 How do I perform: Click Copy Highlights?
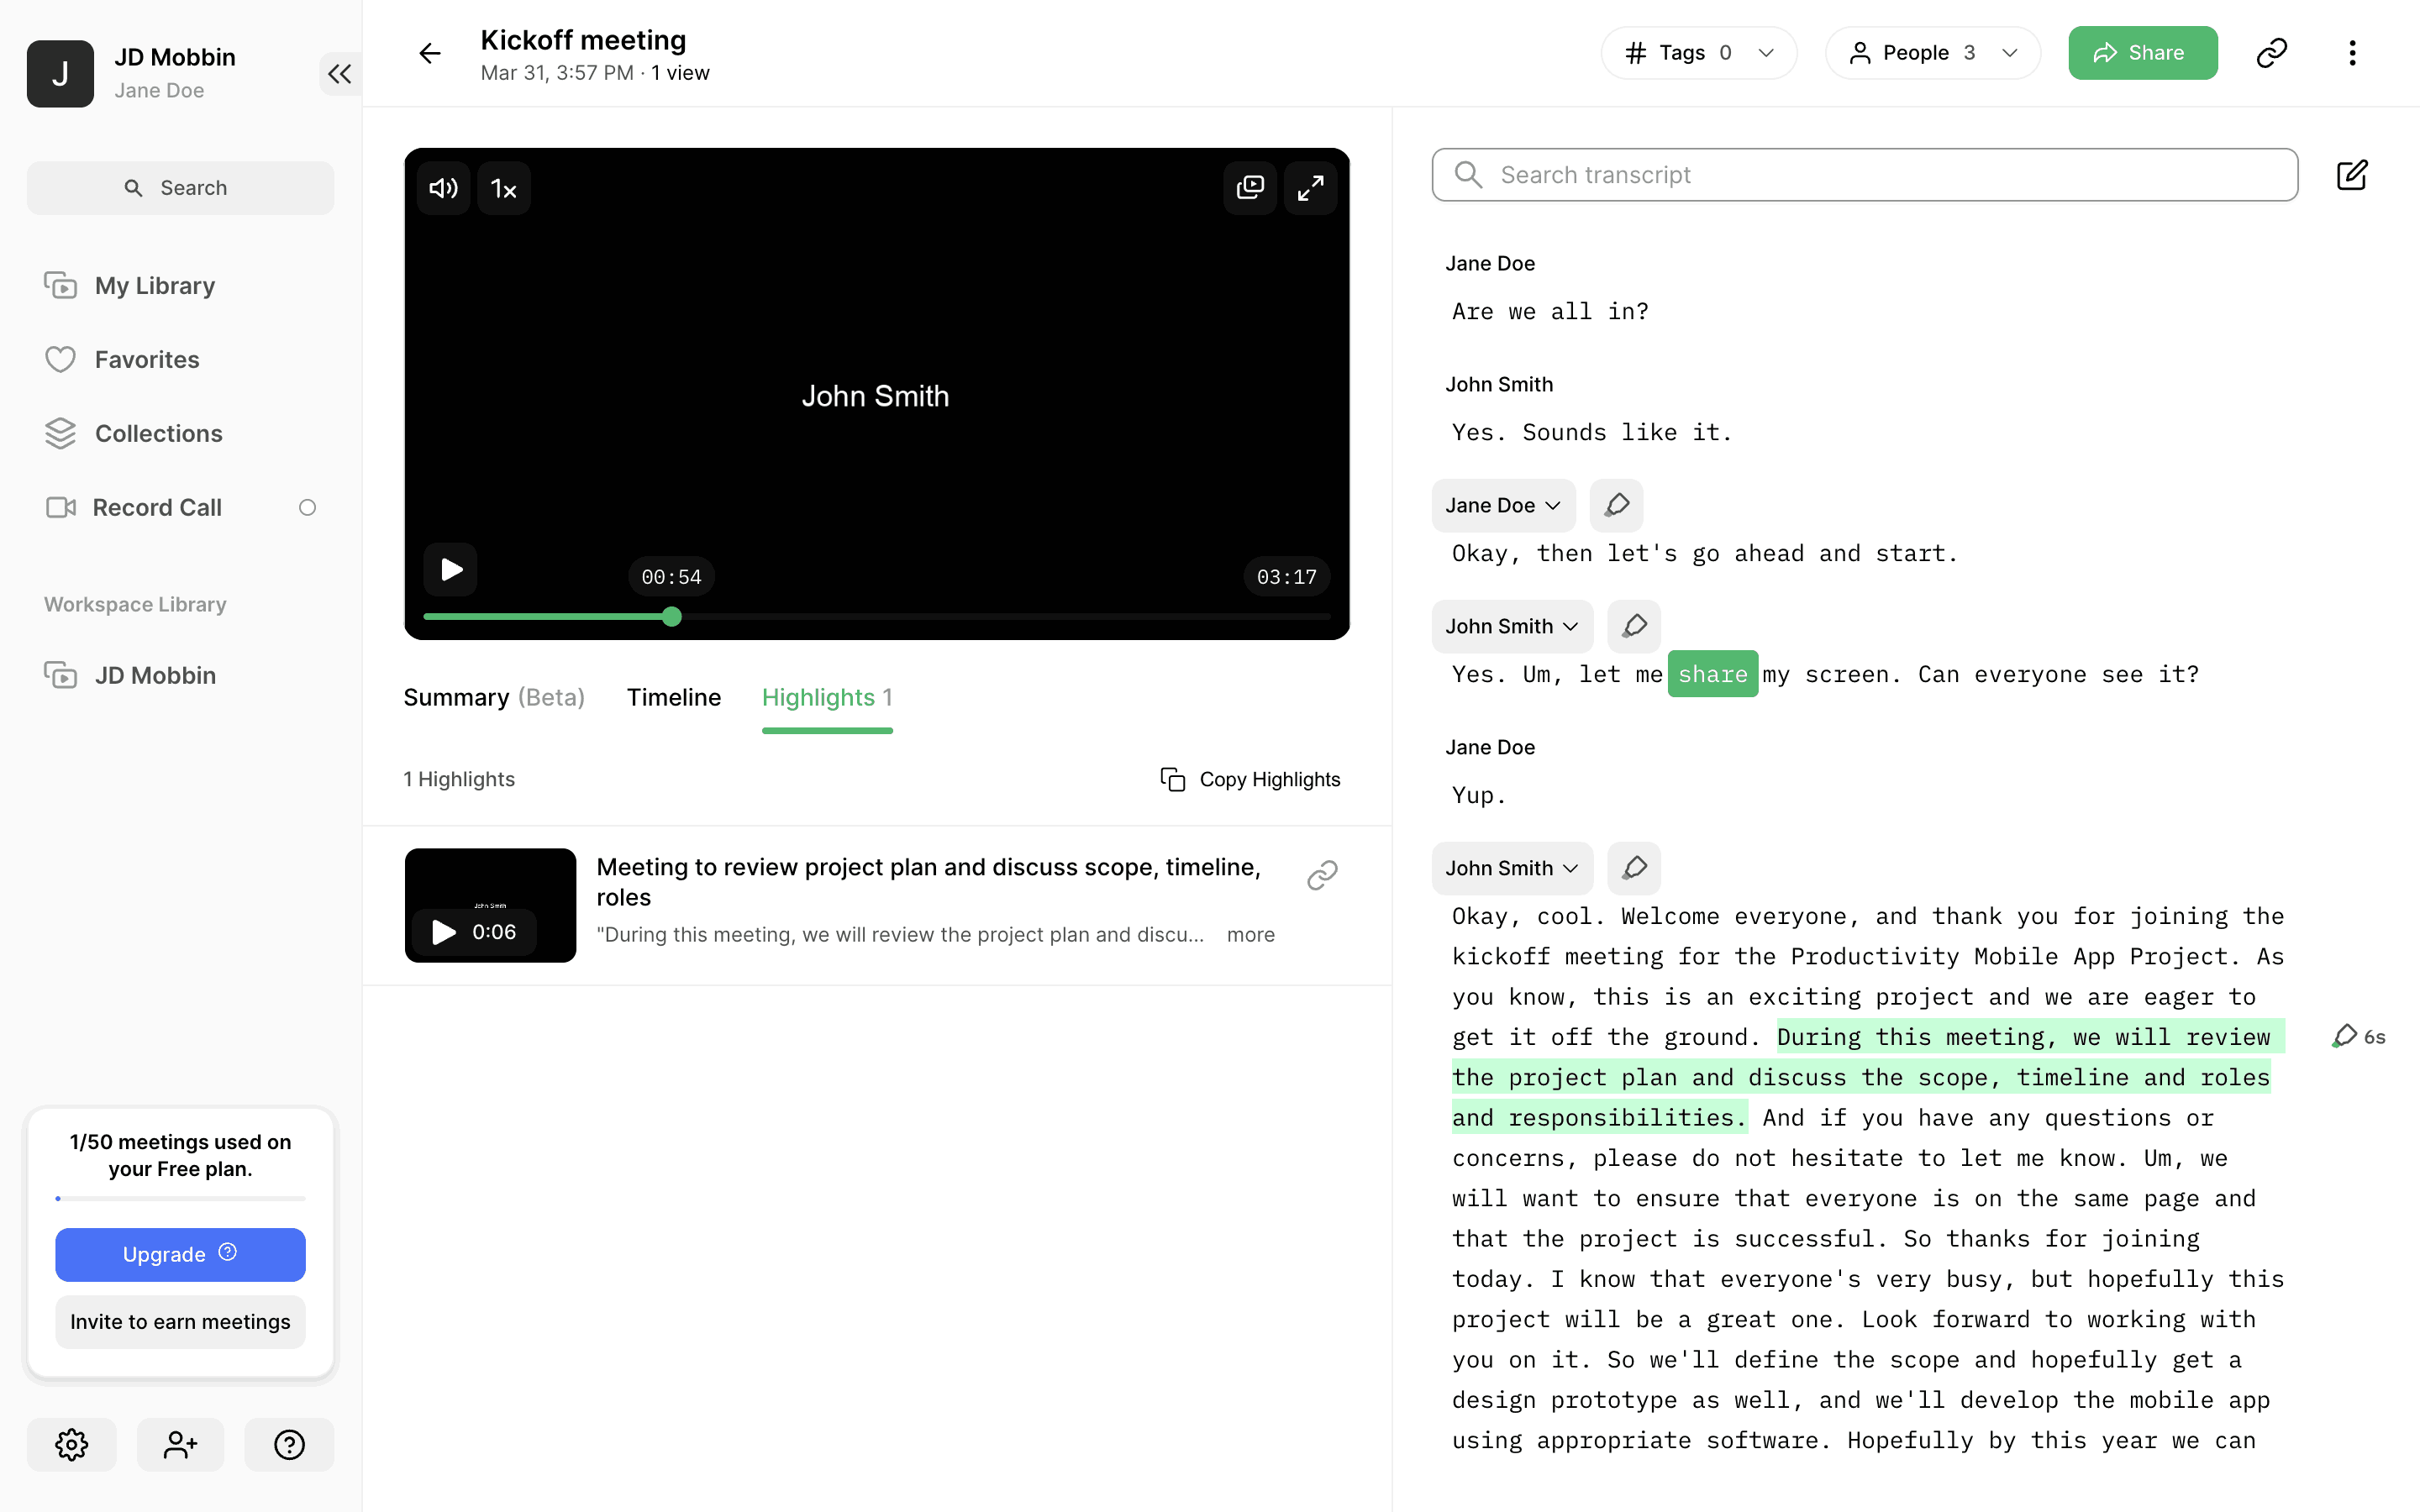click(x=1250, y=779)
